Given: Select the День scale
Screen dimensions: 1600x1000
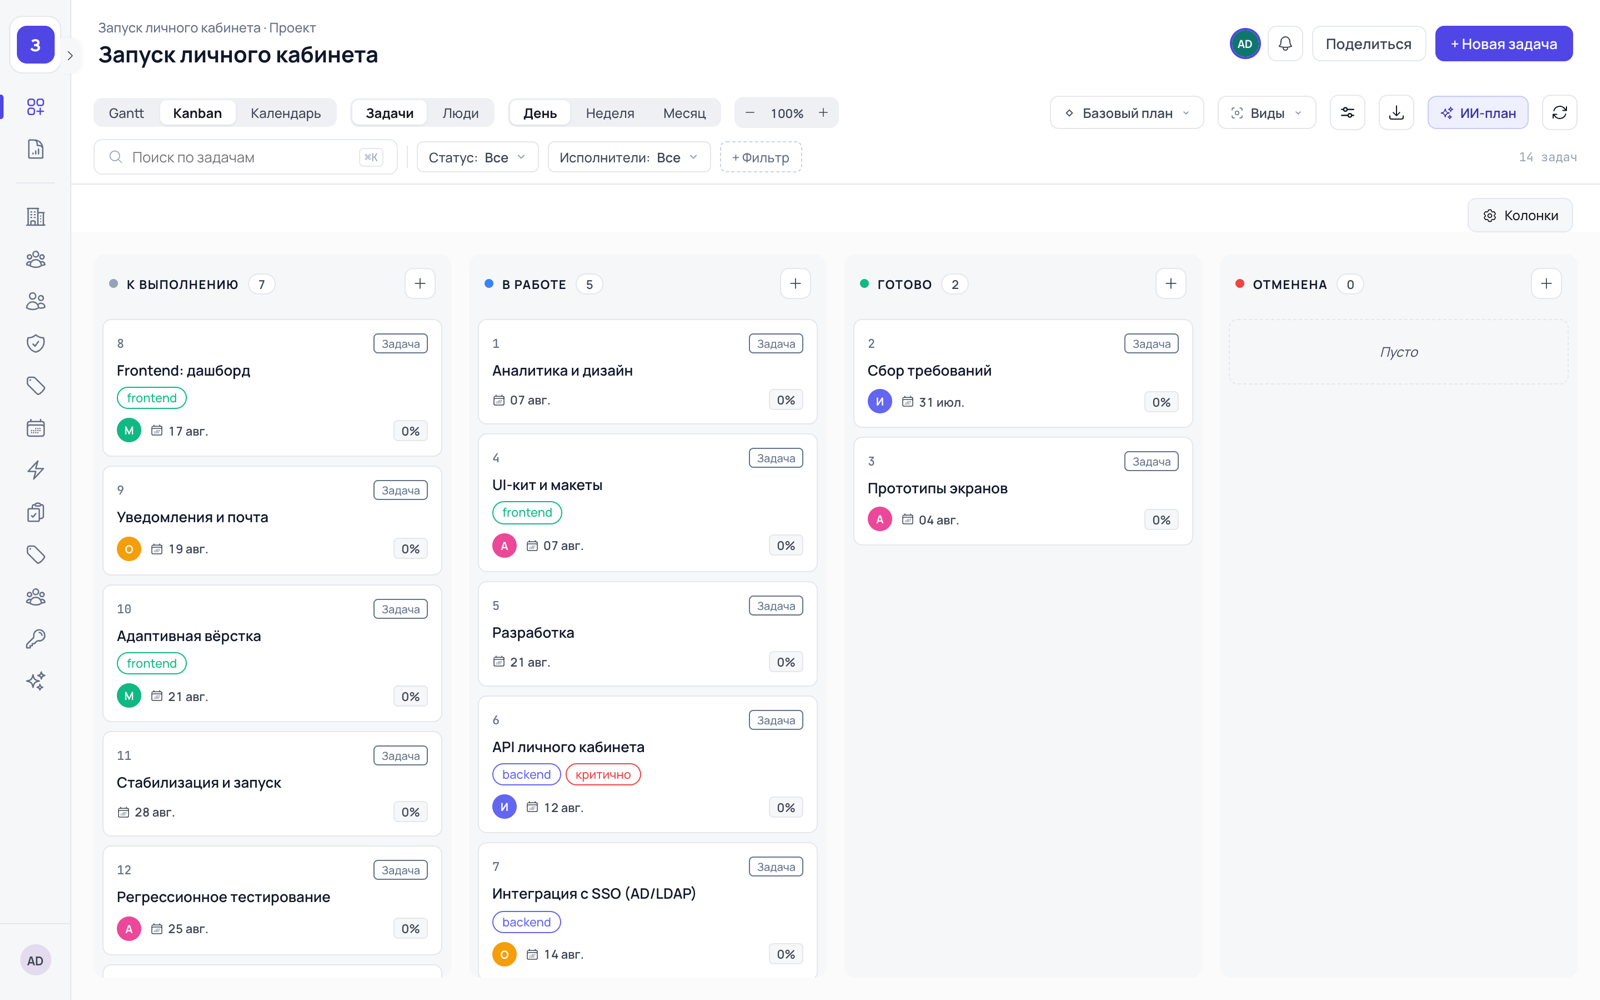Looking at the screenshot, I should click(x=540, y=113).
